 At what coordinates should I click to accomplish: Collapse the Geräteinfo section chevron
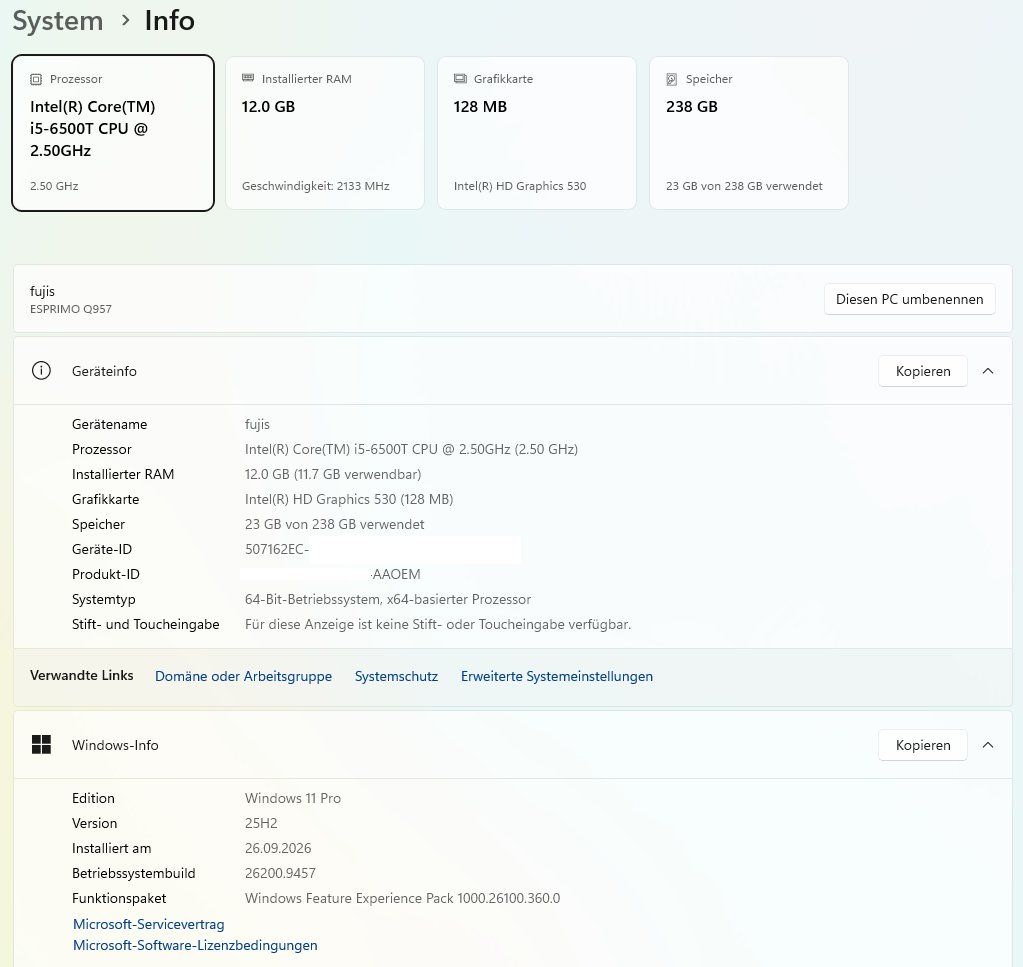[x=988, y=371]
